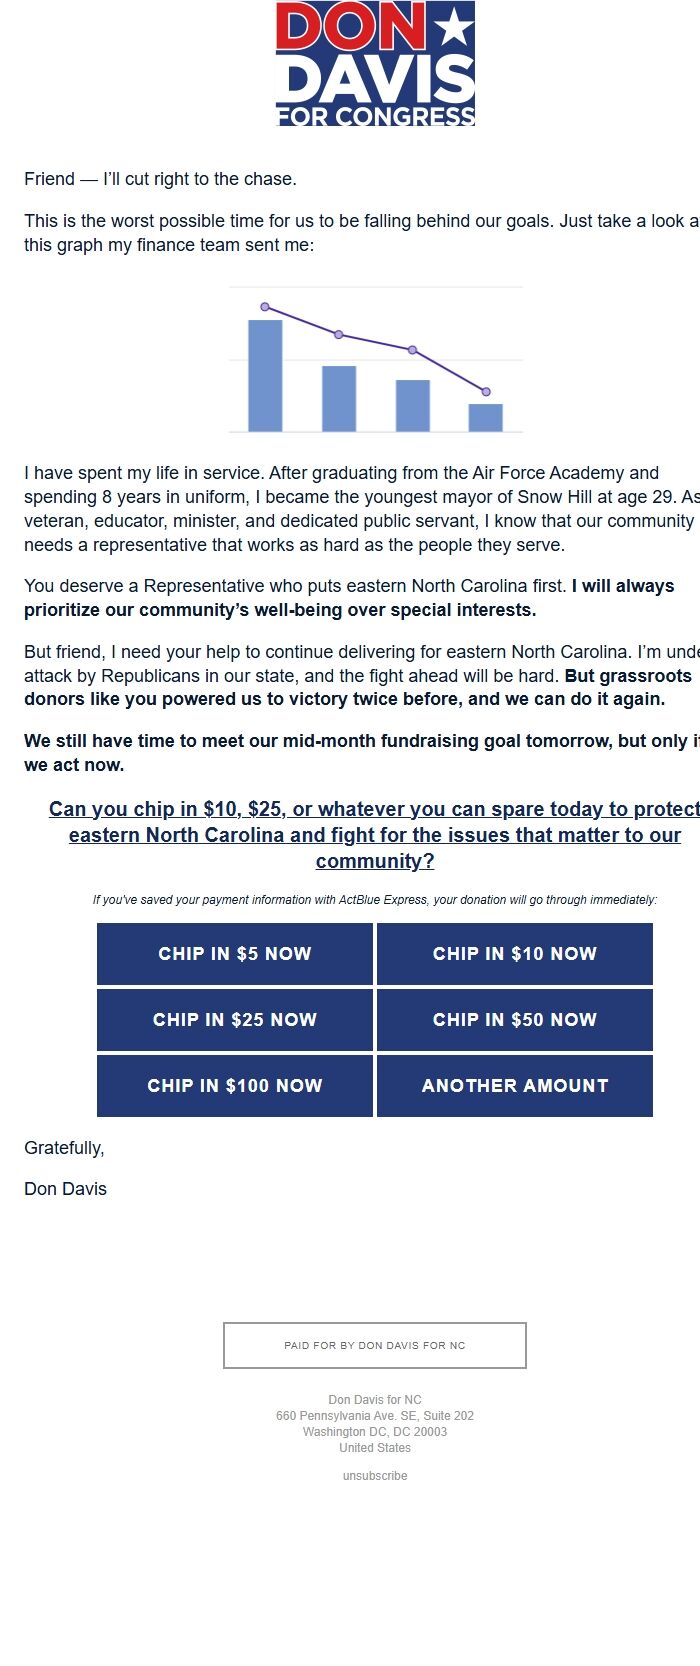Choose Another Amount for your donation

515,1085
